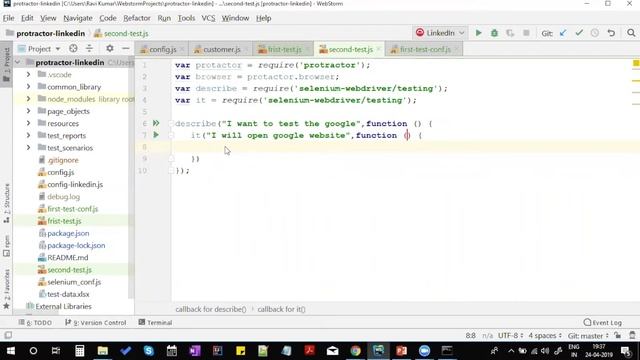
Task: Open package.json in project tree
Action: pyautogui.click(x=68, y=233)
